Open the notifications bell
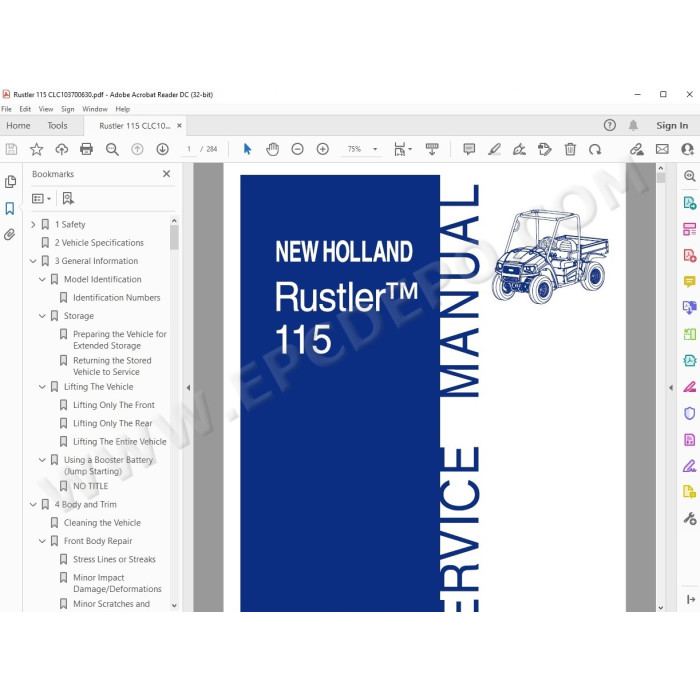This screenshot has height=700, width=700. point(633,125)
